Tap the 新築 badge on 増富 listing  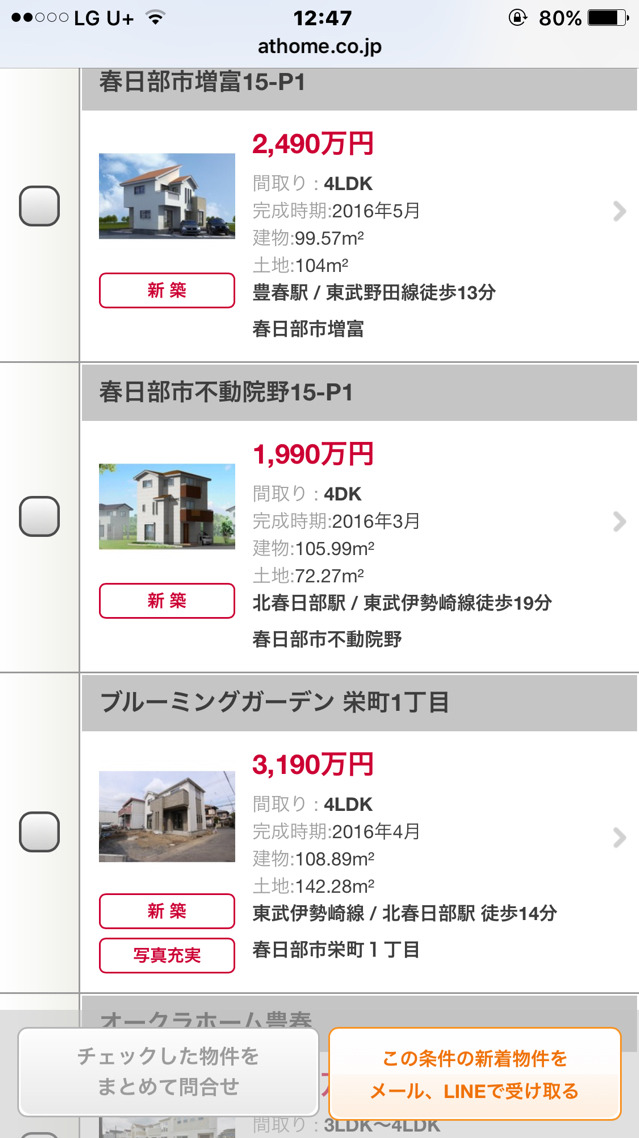[x=167, y=290]
